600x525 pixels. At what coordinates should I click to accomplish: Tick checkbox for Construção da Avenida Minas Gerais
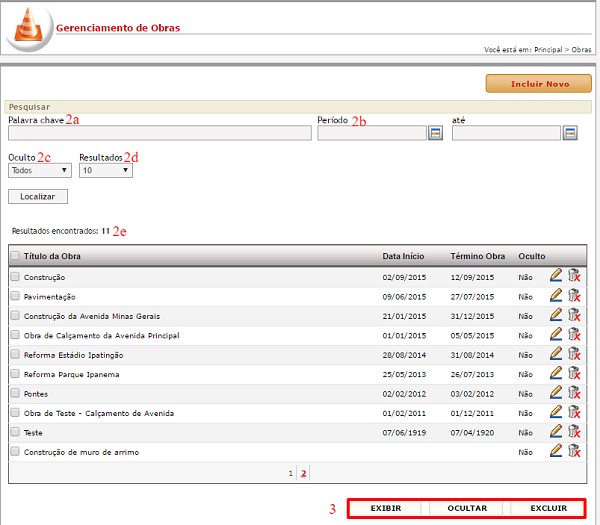(15, 315)
